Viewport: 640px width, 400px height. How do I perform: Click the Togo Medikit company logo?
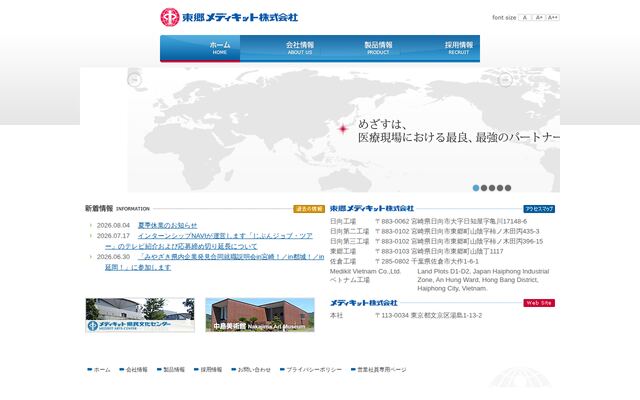(229, 17)
